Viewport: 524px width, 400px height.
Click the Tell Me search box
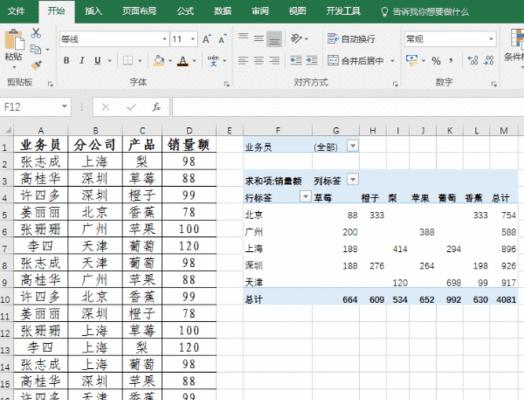[425, 12]
